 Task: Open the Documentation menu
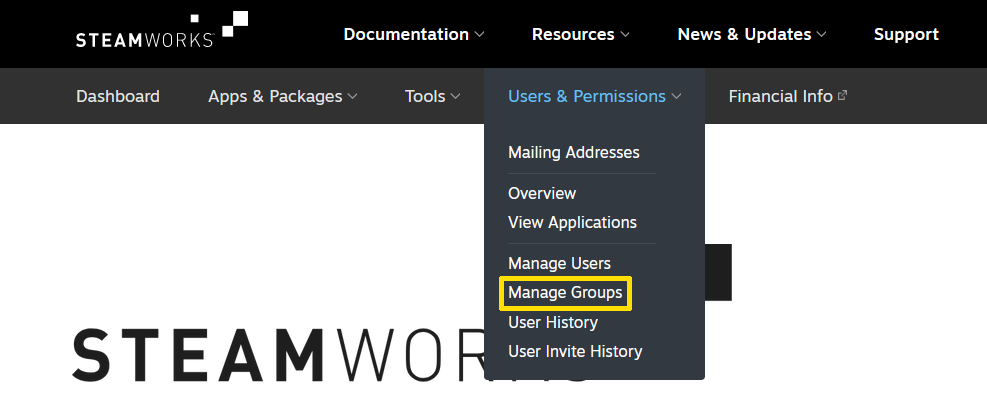point(406,34)
